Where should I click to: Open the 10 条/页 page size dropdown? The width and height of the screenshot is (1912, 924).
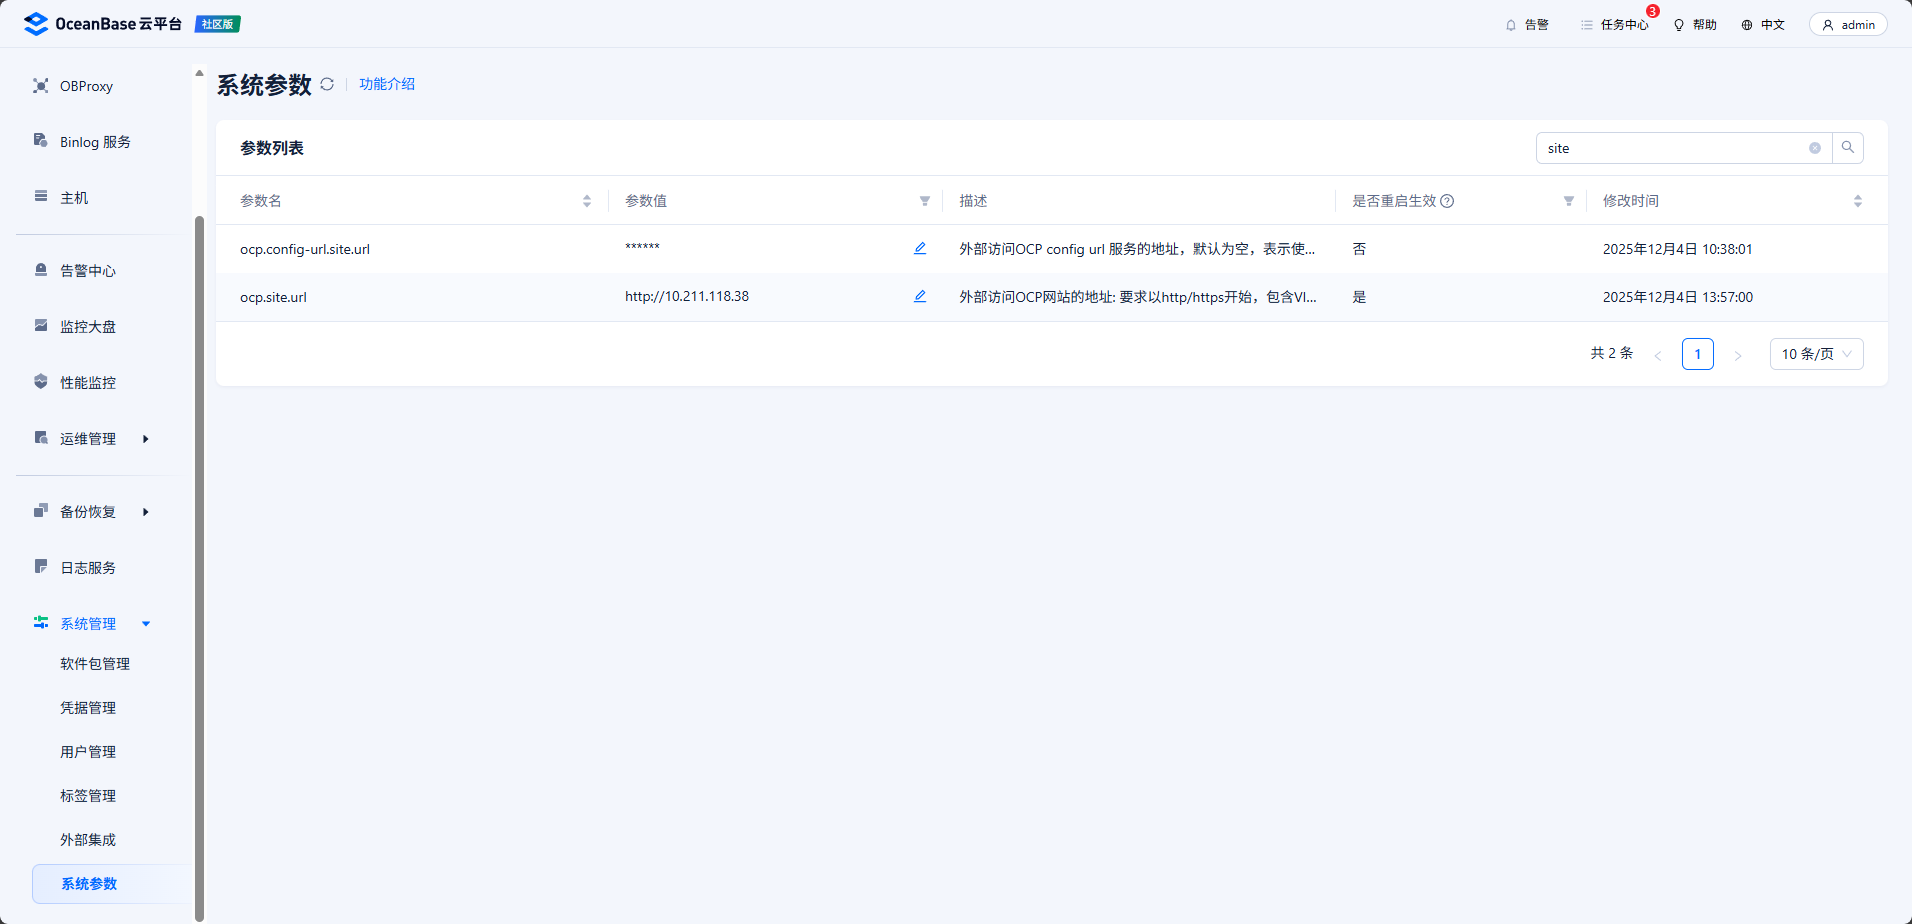coord(1816,354)
